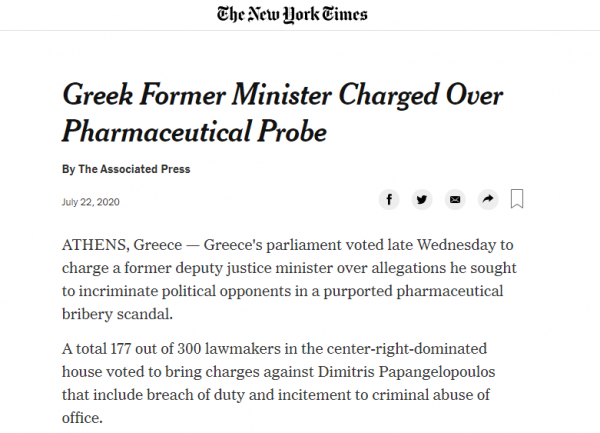600x433 pixels.
Task: Email this article using the envelope icon
Action: (455, 199)
